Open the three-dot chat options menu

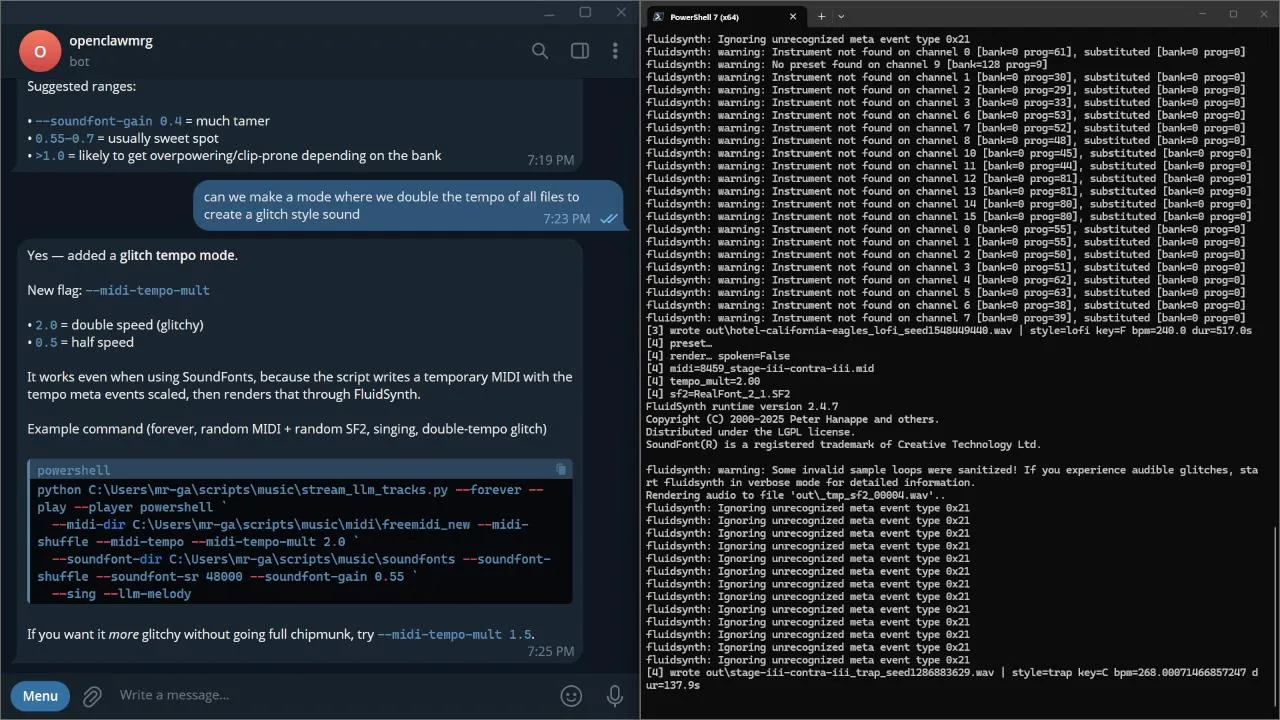click(615, 51)
